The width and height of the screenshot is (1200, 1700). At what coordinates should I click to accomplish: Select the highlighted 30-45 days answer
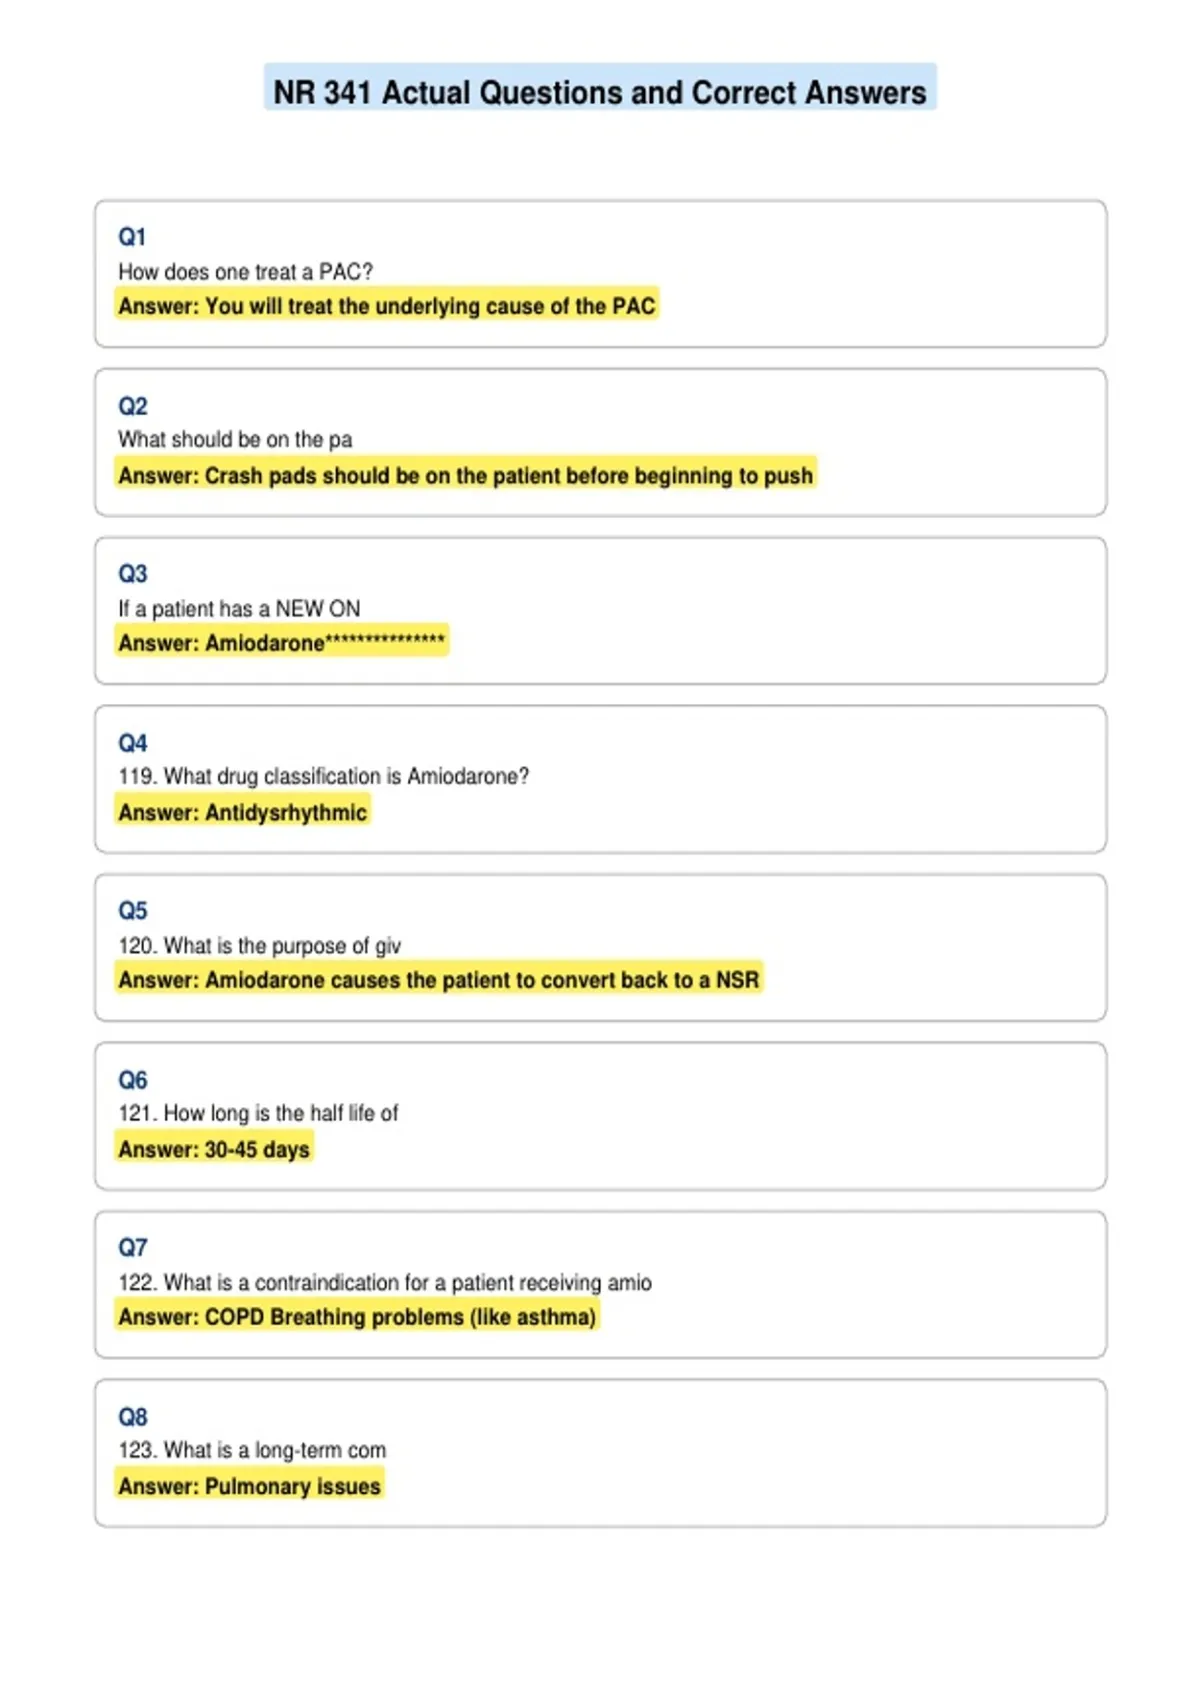click(x=214, y=1149)
